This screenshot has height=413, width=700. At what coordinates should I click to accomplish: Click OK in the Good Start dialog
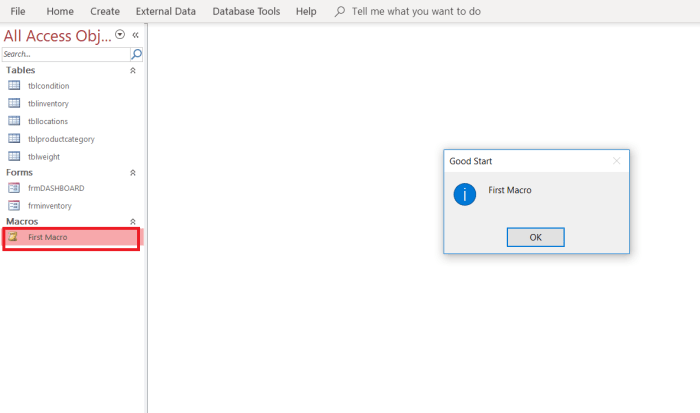tap(535, 237)
